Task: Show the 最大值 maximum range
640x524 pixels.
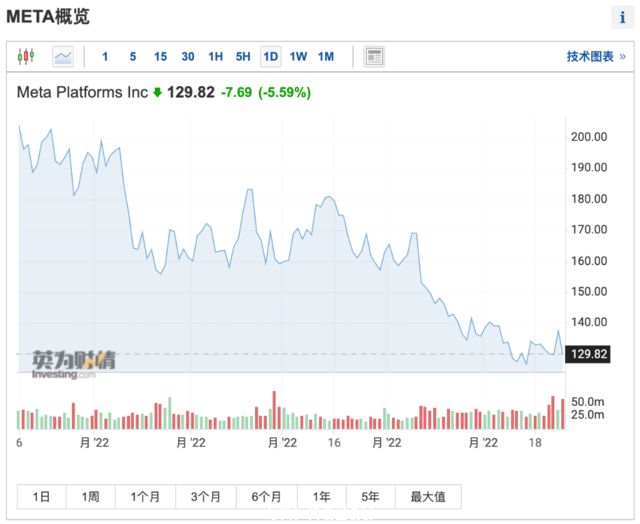Action: (x=428, y=497)
